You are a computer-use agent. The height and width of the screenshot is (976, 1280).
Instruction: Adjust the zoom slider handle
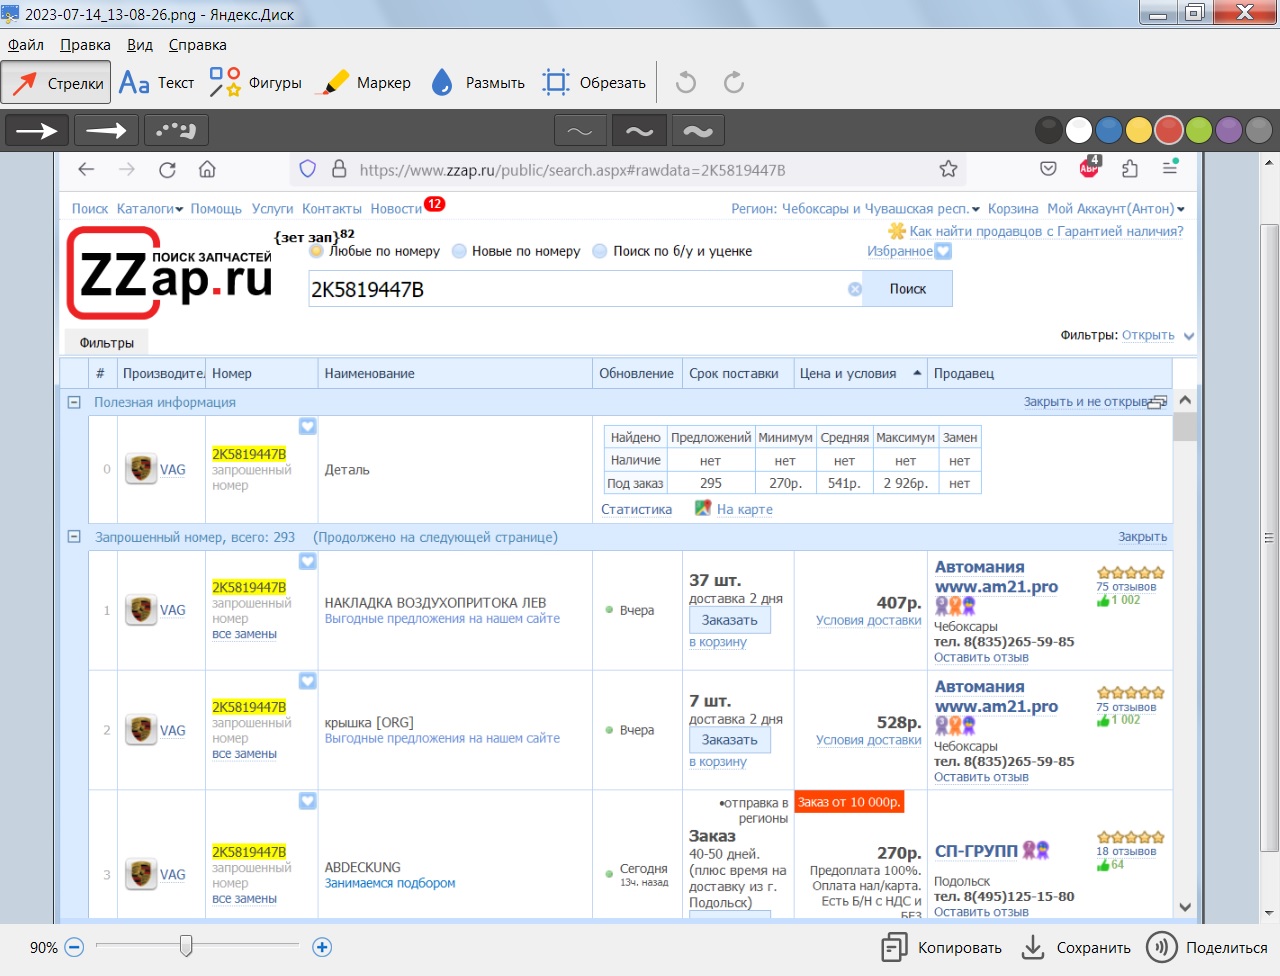(186, 945)
